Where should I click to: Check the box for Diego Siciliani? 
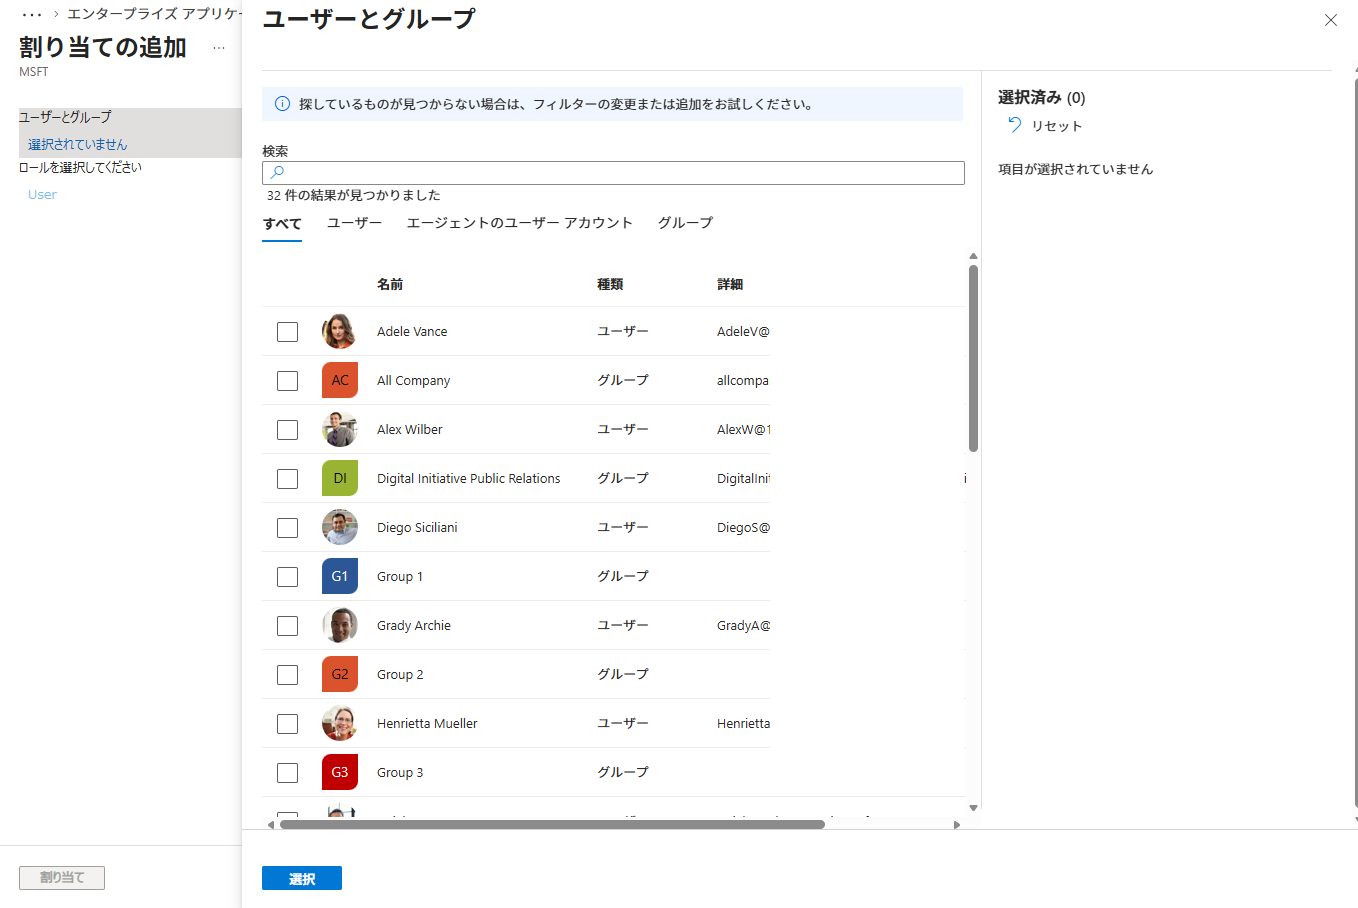click(x=287, y=528)
